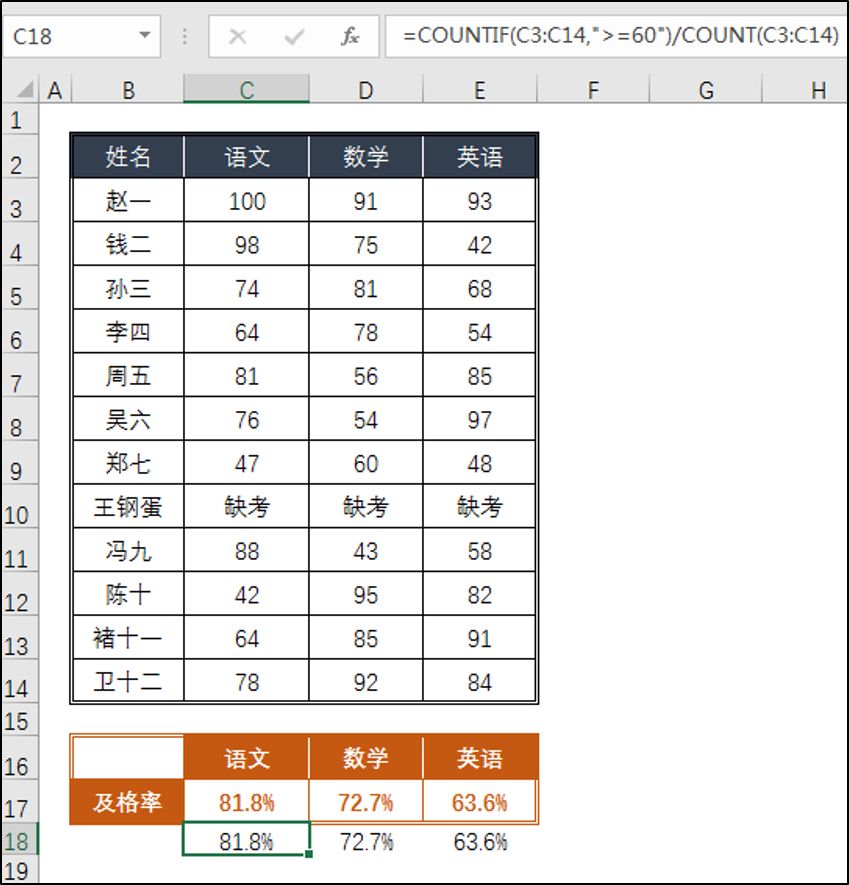Select column header C

point(246,89)
